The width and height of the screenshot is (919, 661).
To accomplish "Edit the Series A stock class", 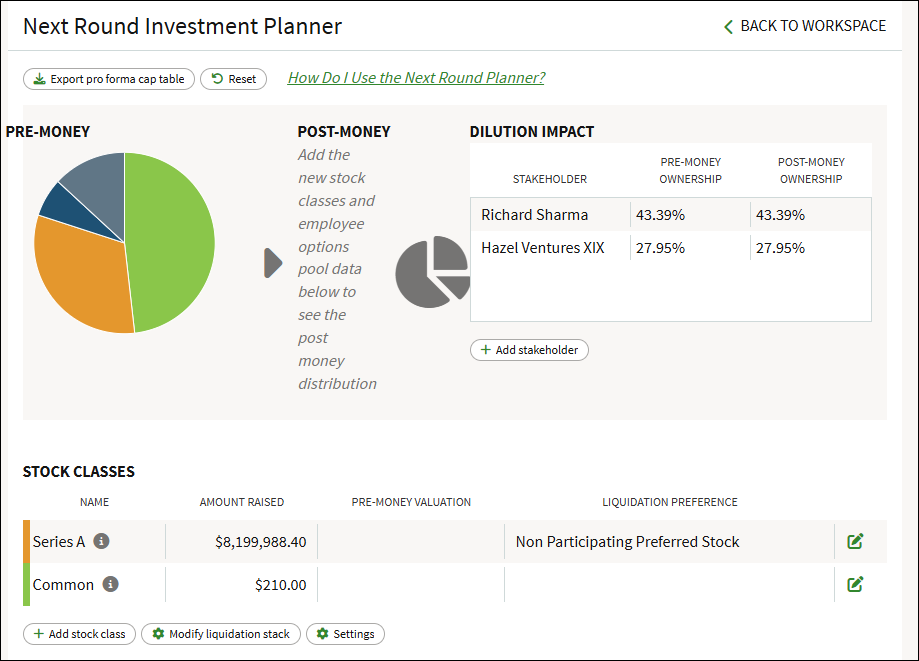I will 855,541.
